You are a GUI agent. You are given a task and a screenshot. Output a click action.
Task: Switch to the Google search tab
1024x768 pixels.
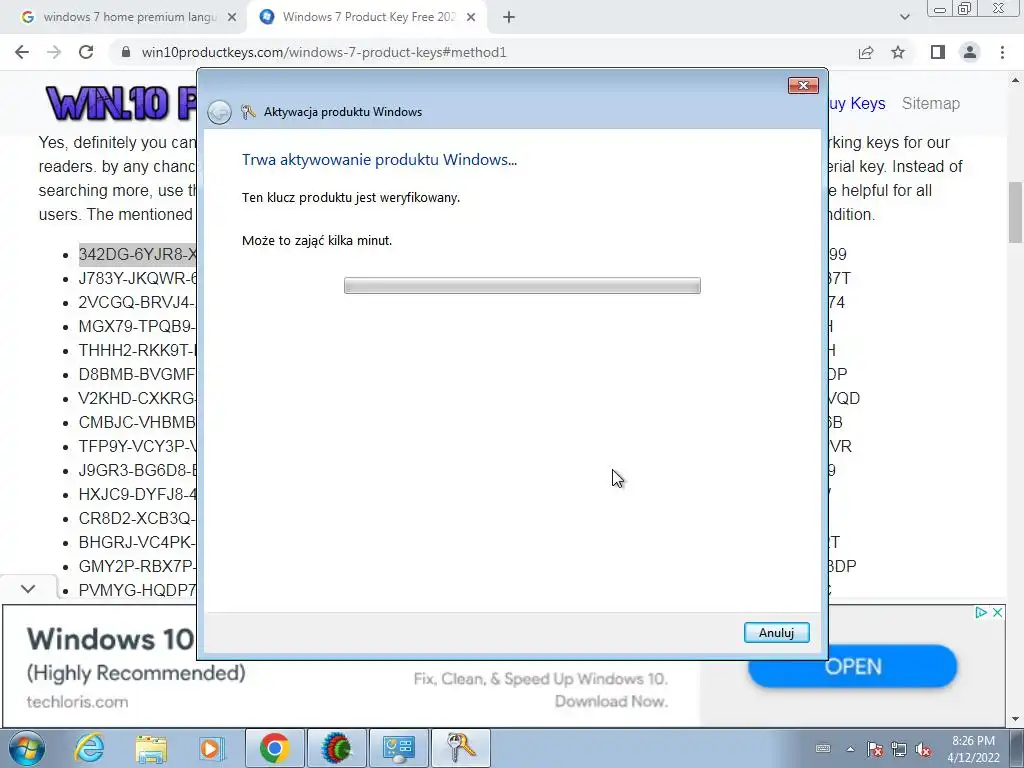(x=121, y=17)
